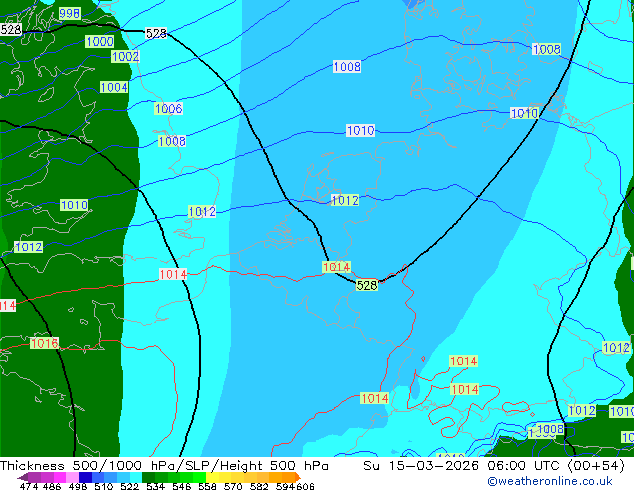
Task: Click the yellow swatch in the thickness legend
Action: click(212, 477)
